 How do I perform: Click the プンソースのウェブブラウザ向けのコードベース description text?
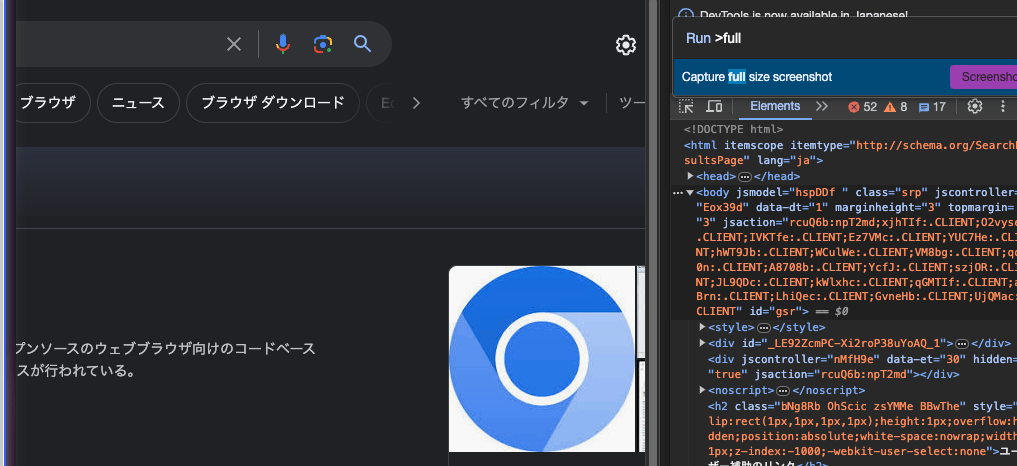tap(165, 349)
